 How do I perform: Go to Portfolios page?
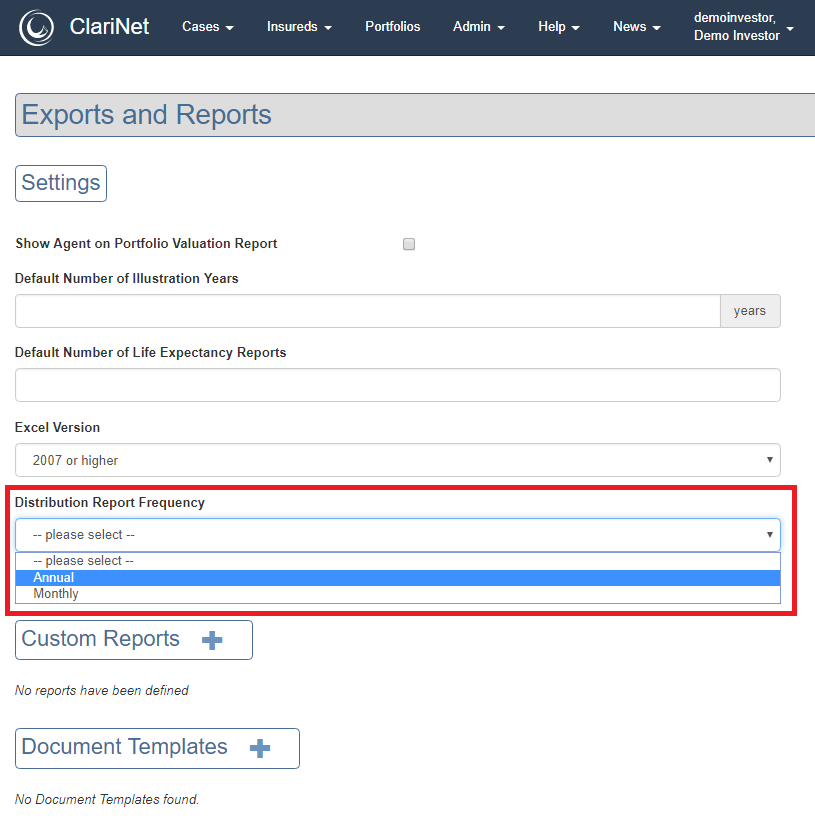(x=393, y=27)
